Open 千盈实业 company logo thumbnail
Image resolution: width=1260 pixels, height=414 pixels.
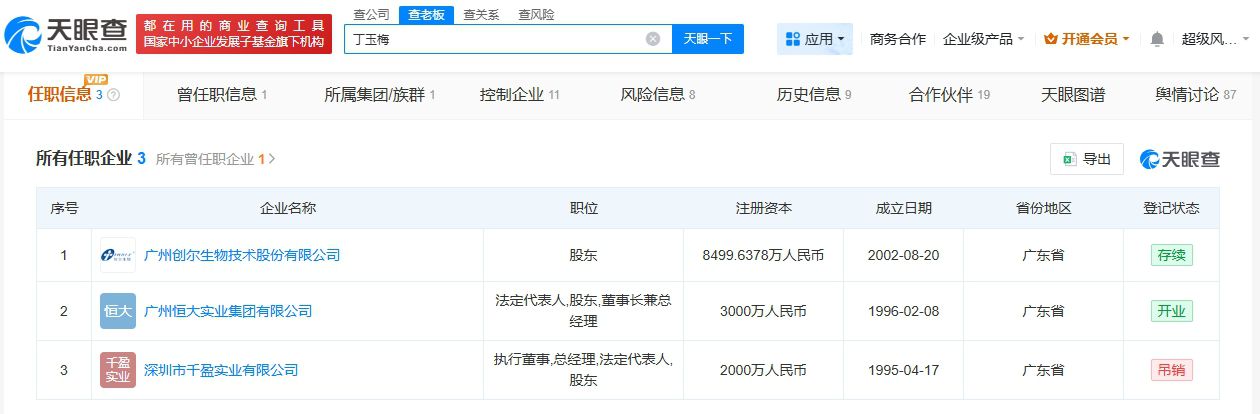(118, 369)
